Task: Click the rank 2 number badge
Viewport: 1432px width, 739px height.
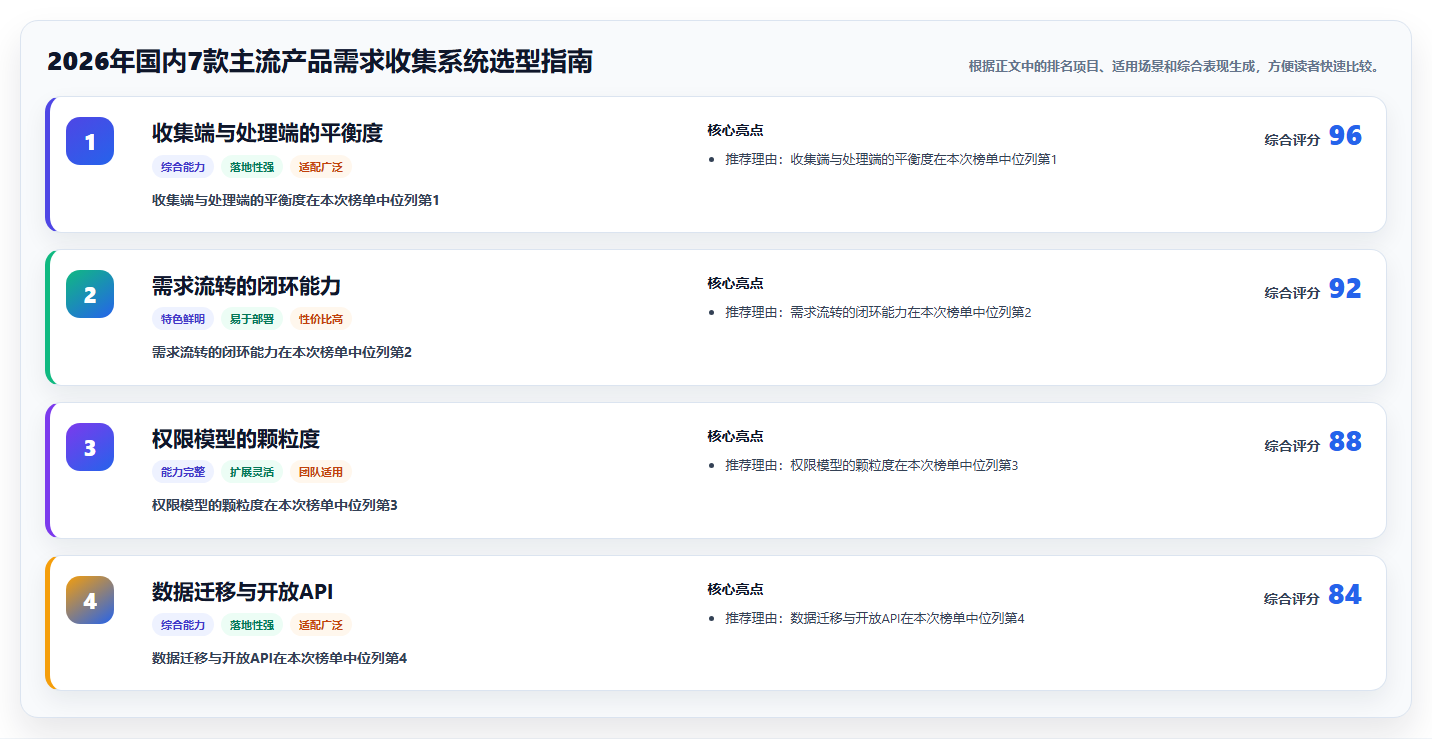Action: point(90,294)
